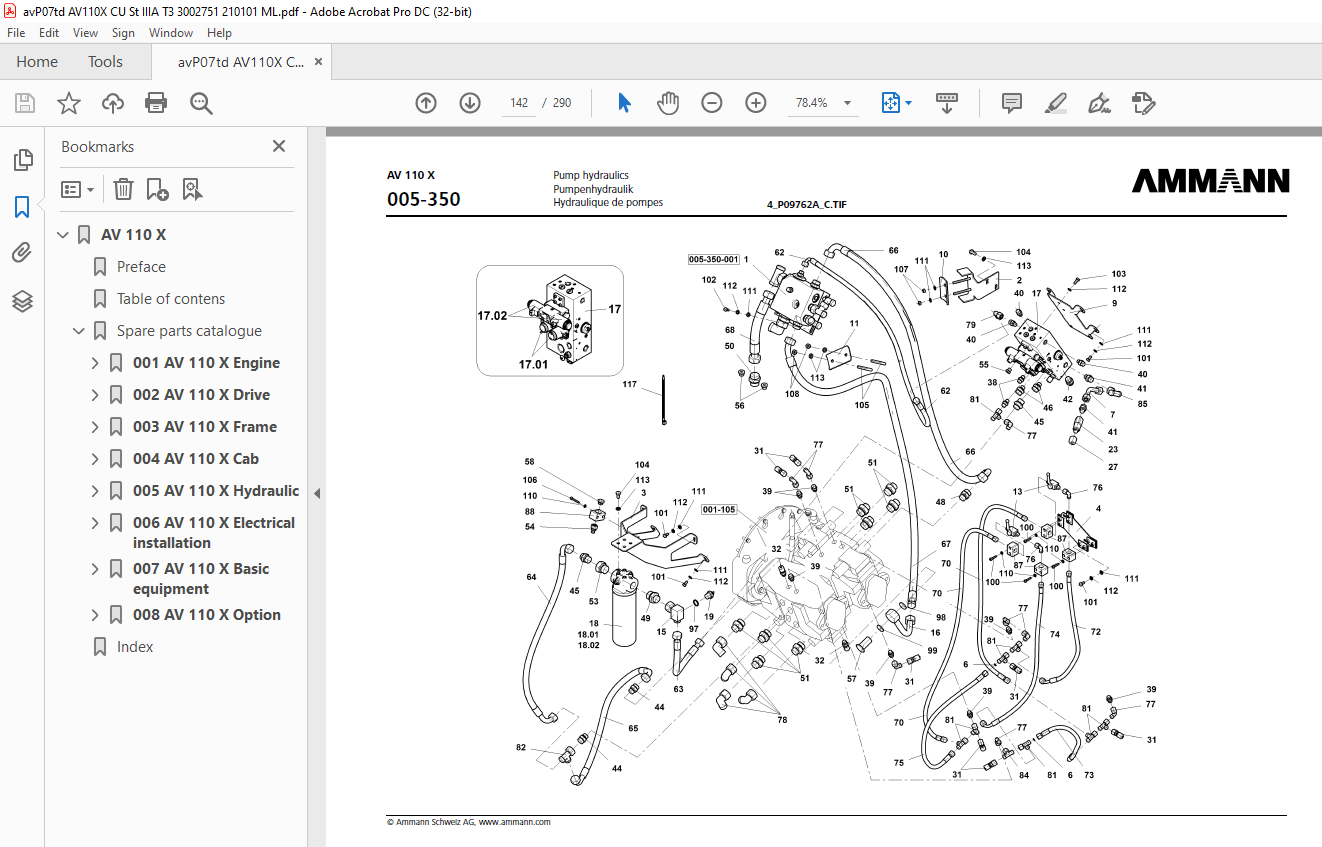Select the highlight text pen tool
The height and width of the screenshot is (847, 1322).
(x=1055, y=103)
